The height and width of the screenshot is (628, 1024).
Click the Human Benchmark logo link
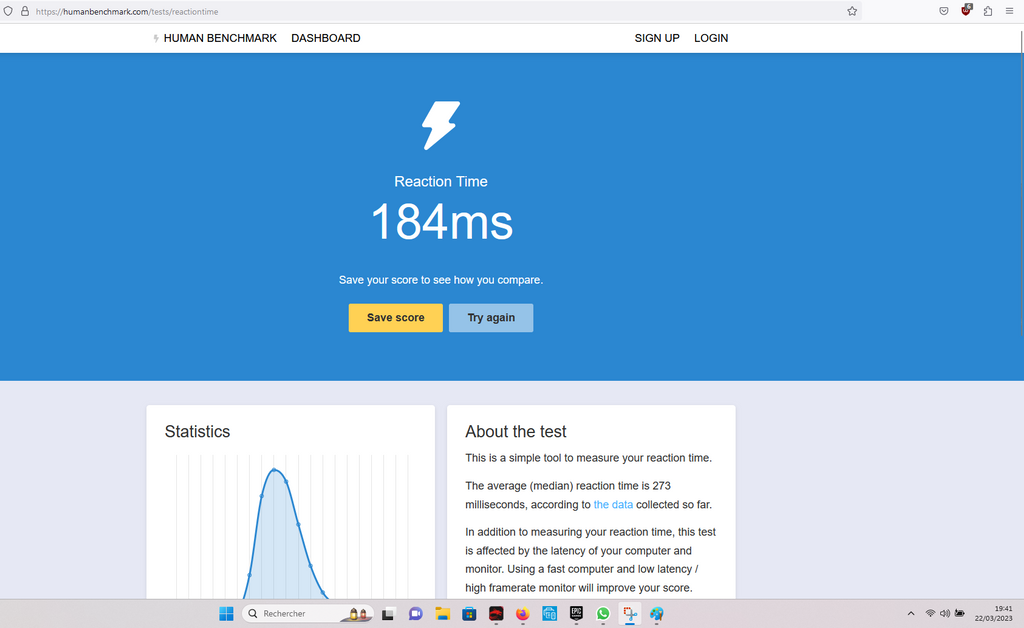coord(213,38)
